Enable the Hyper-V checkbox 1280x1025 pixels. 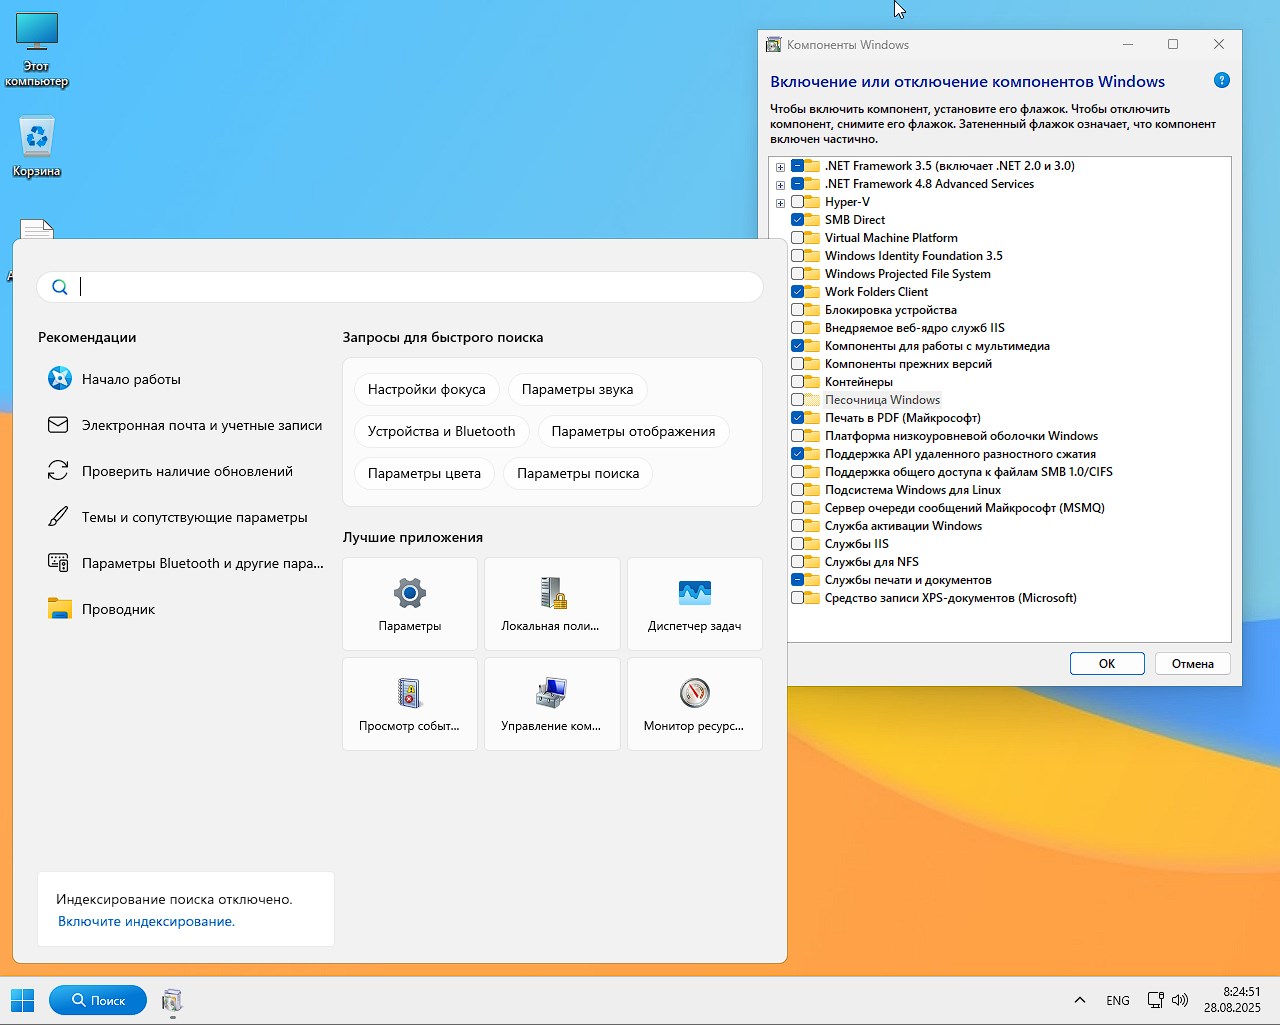[x=797, y=202]
